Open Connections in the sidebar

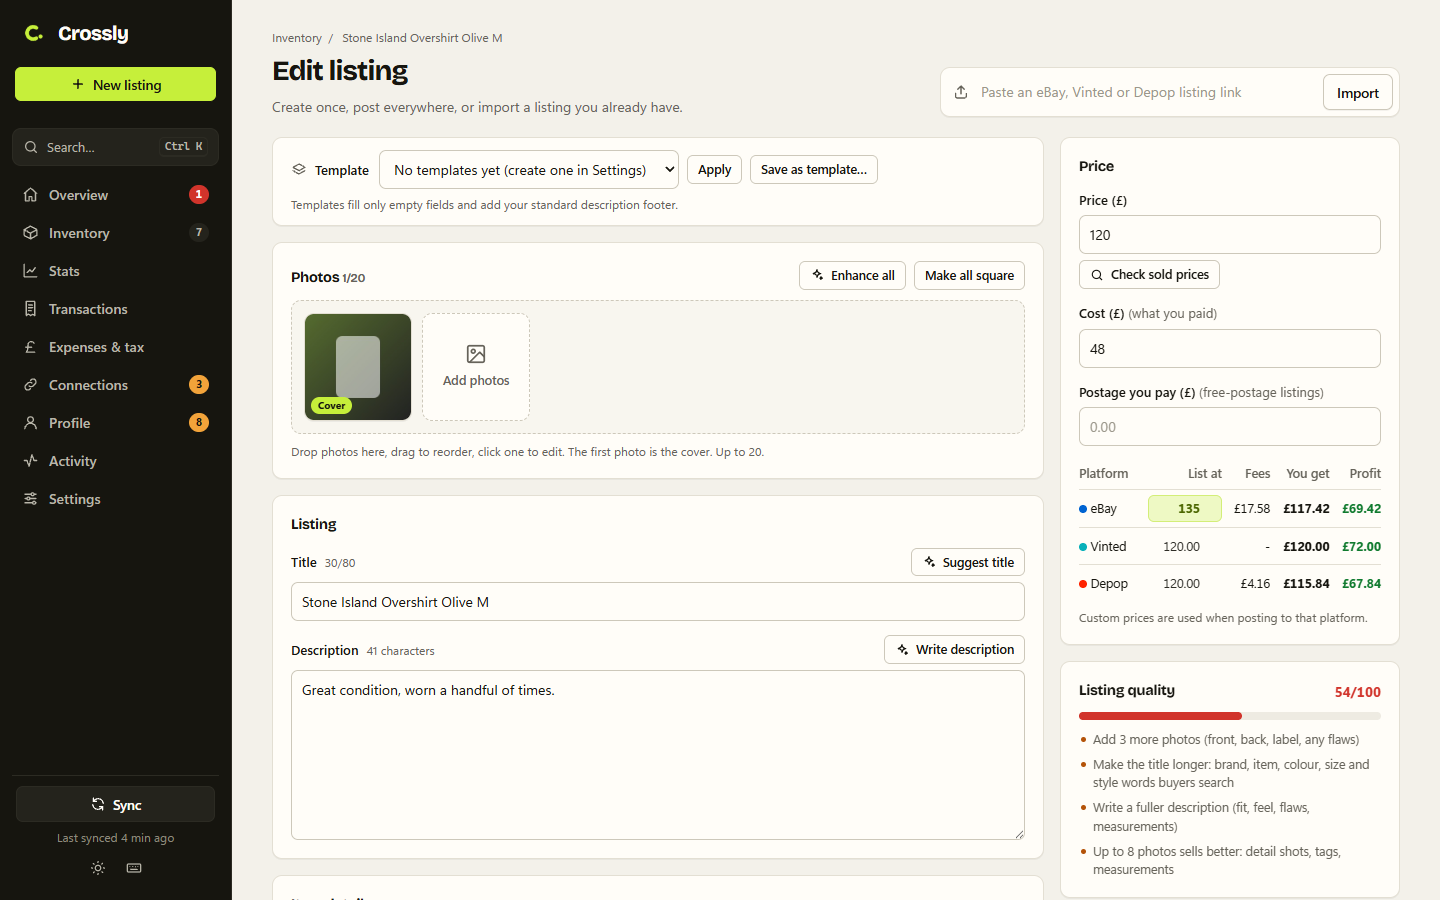coord(115,385)
